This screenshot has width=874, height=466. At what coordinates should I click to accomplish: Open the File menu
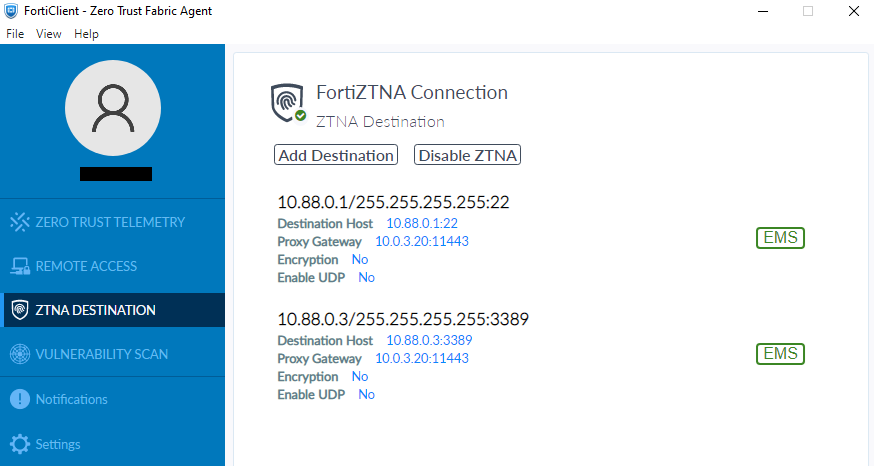pyautogui.click(x=15, y=34)
